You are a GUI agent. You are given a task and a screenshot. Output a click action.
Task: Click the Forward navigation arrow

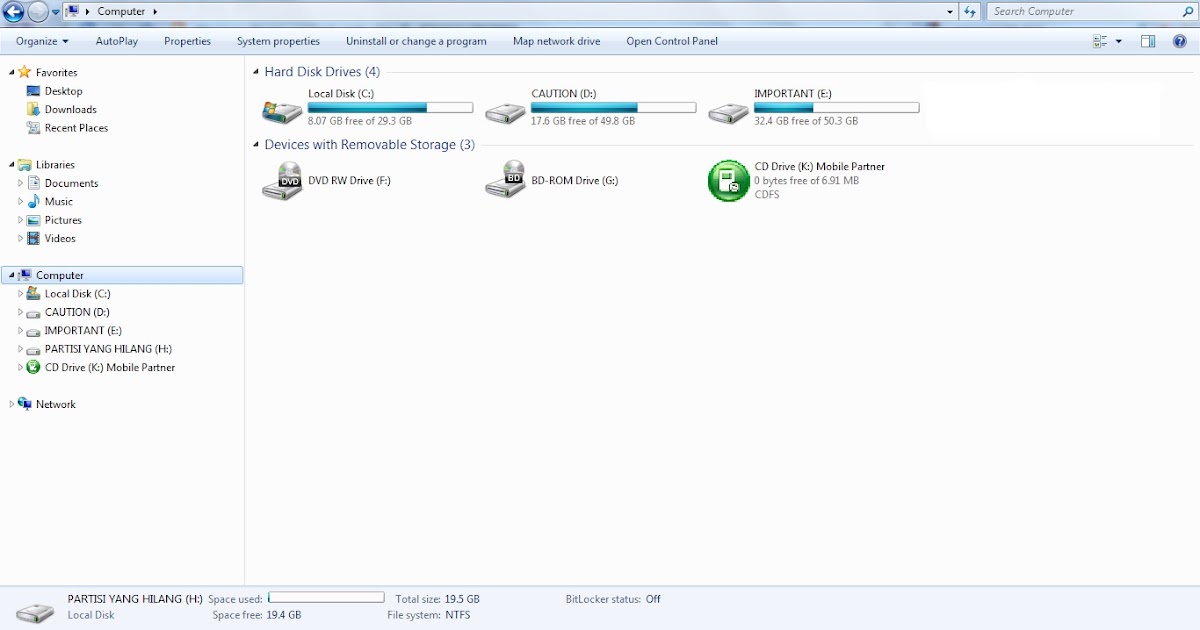(x=38, y=11)
